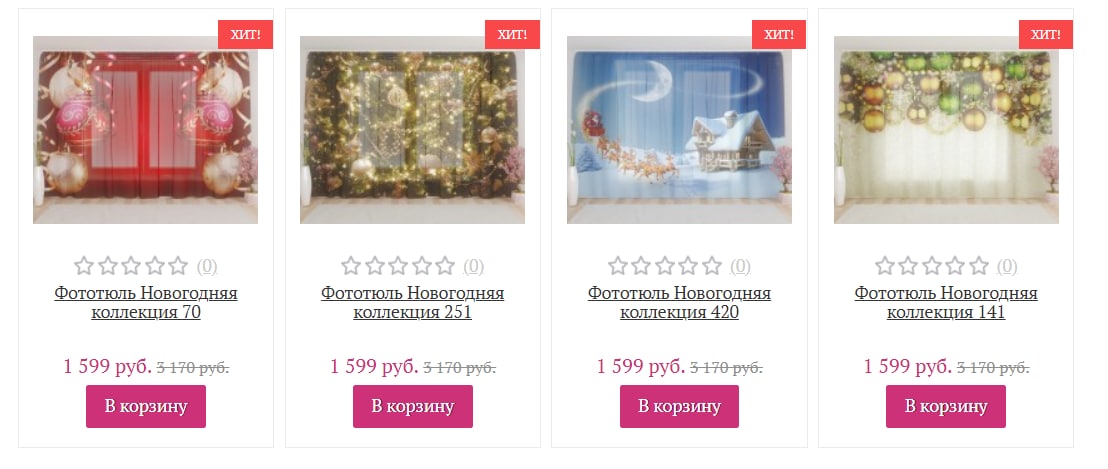Give collection 251 a first-star rating

tap(350, 266)
